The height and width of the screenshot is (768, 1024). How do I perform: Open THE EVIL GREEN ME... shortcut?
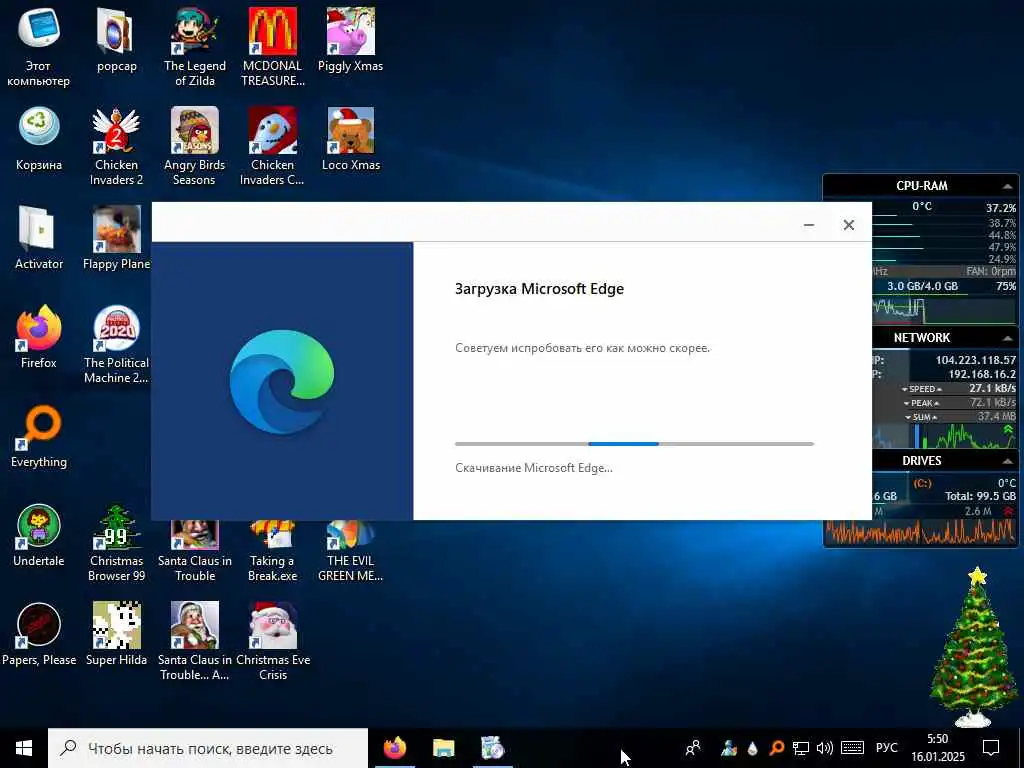click(351, 551)
